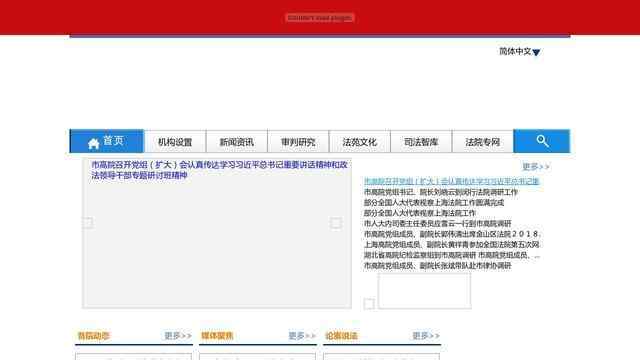Screen dimensions: 640x360
Task: Open the 法苑文化 menu
Action: click(360, 142)
